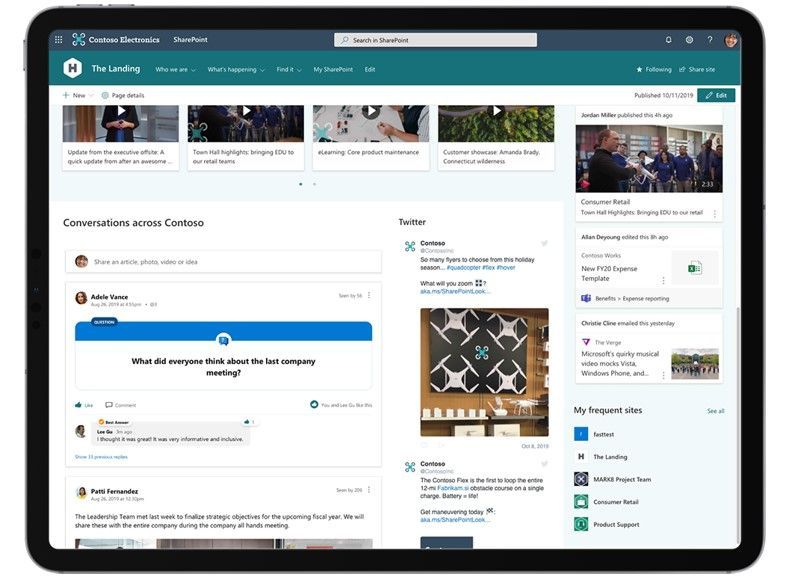This screenshot has height=578, width=789.
Task: Open the help question mark icon
Action: point(710,40)
